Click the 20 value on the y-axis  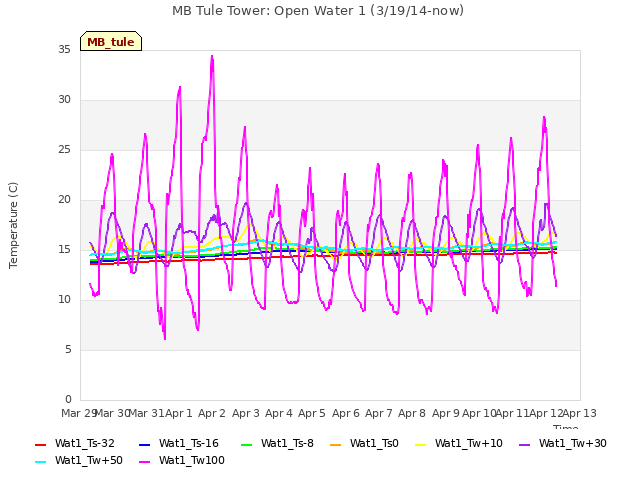(x=64, y=200)
